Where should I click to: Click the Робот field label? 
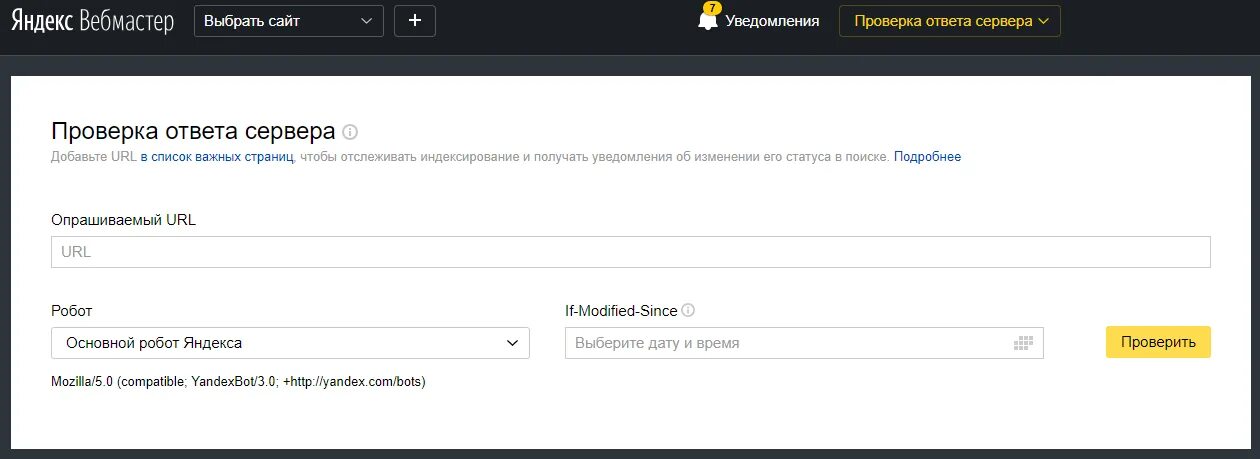pyautogui.click(x=71, y=311)
